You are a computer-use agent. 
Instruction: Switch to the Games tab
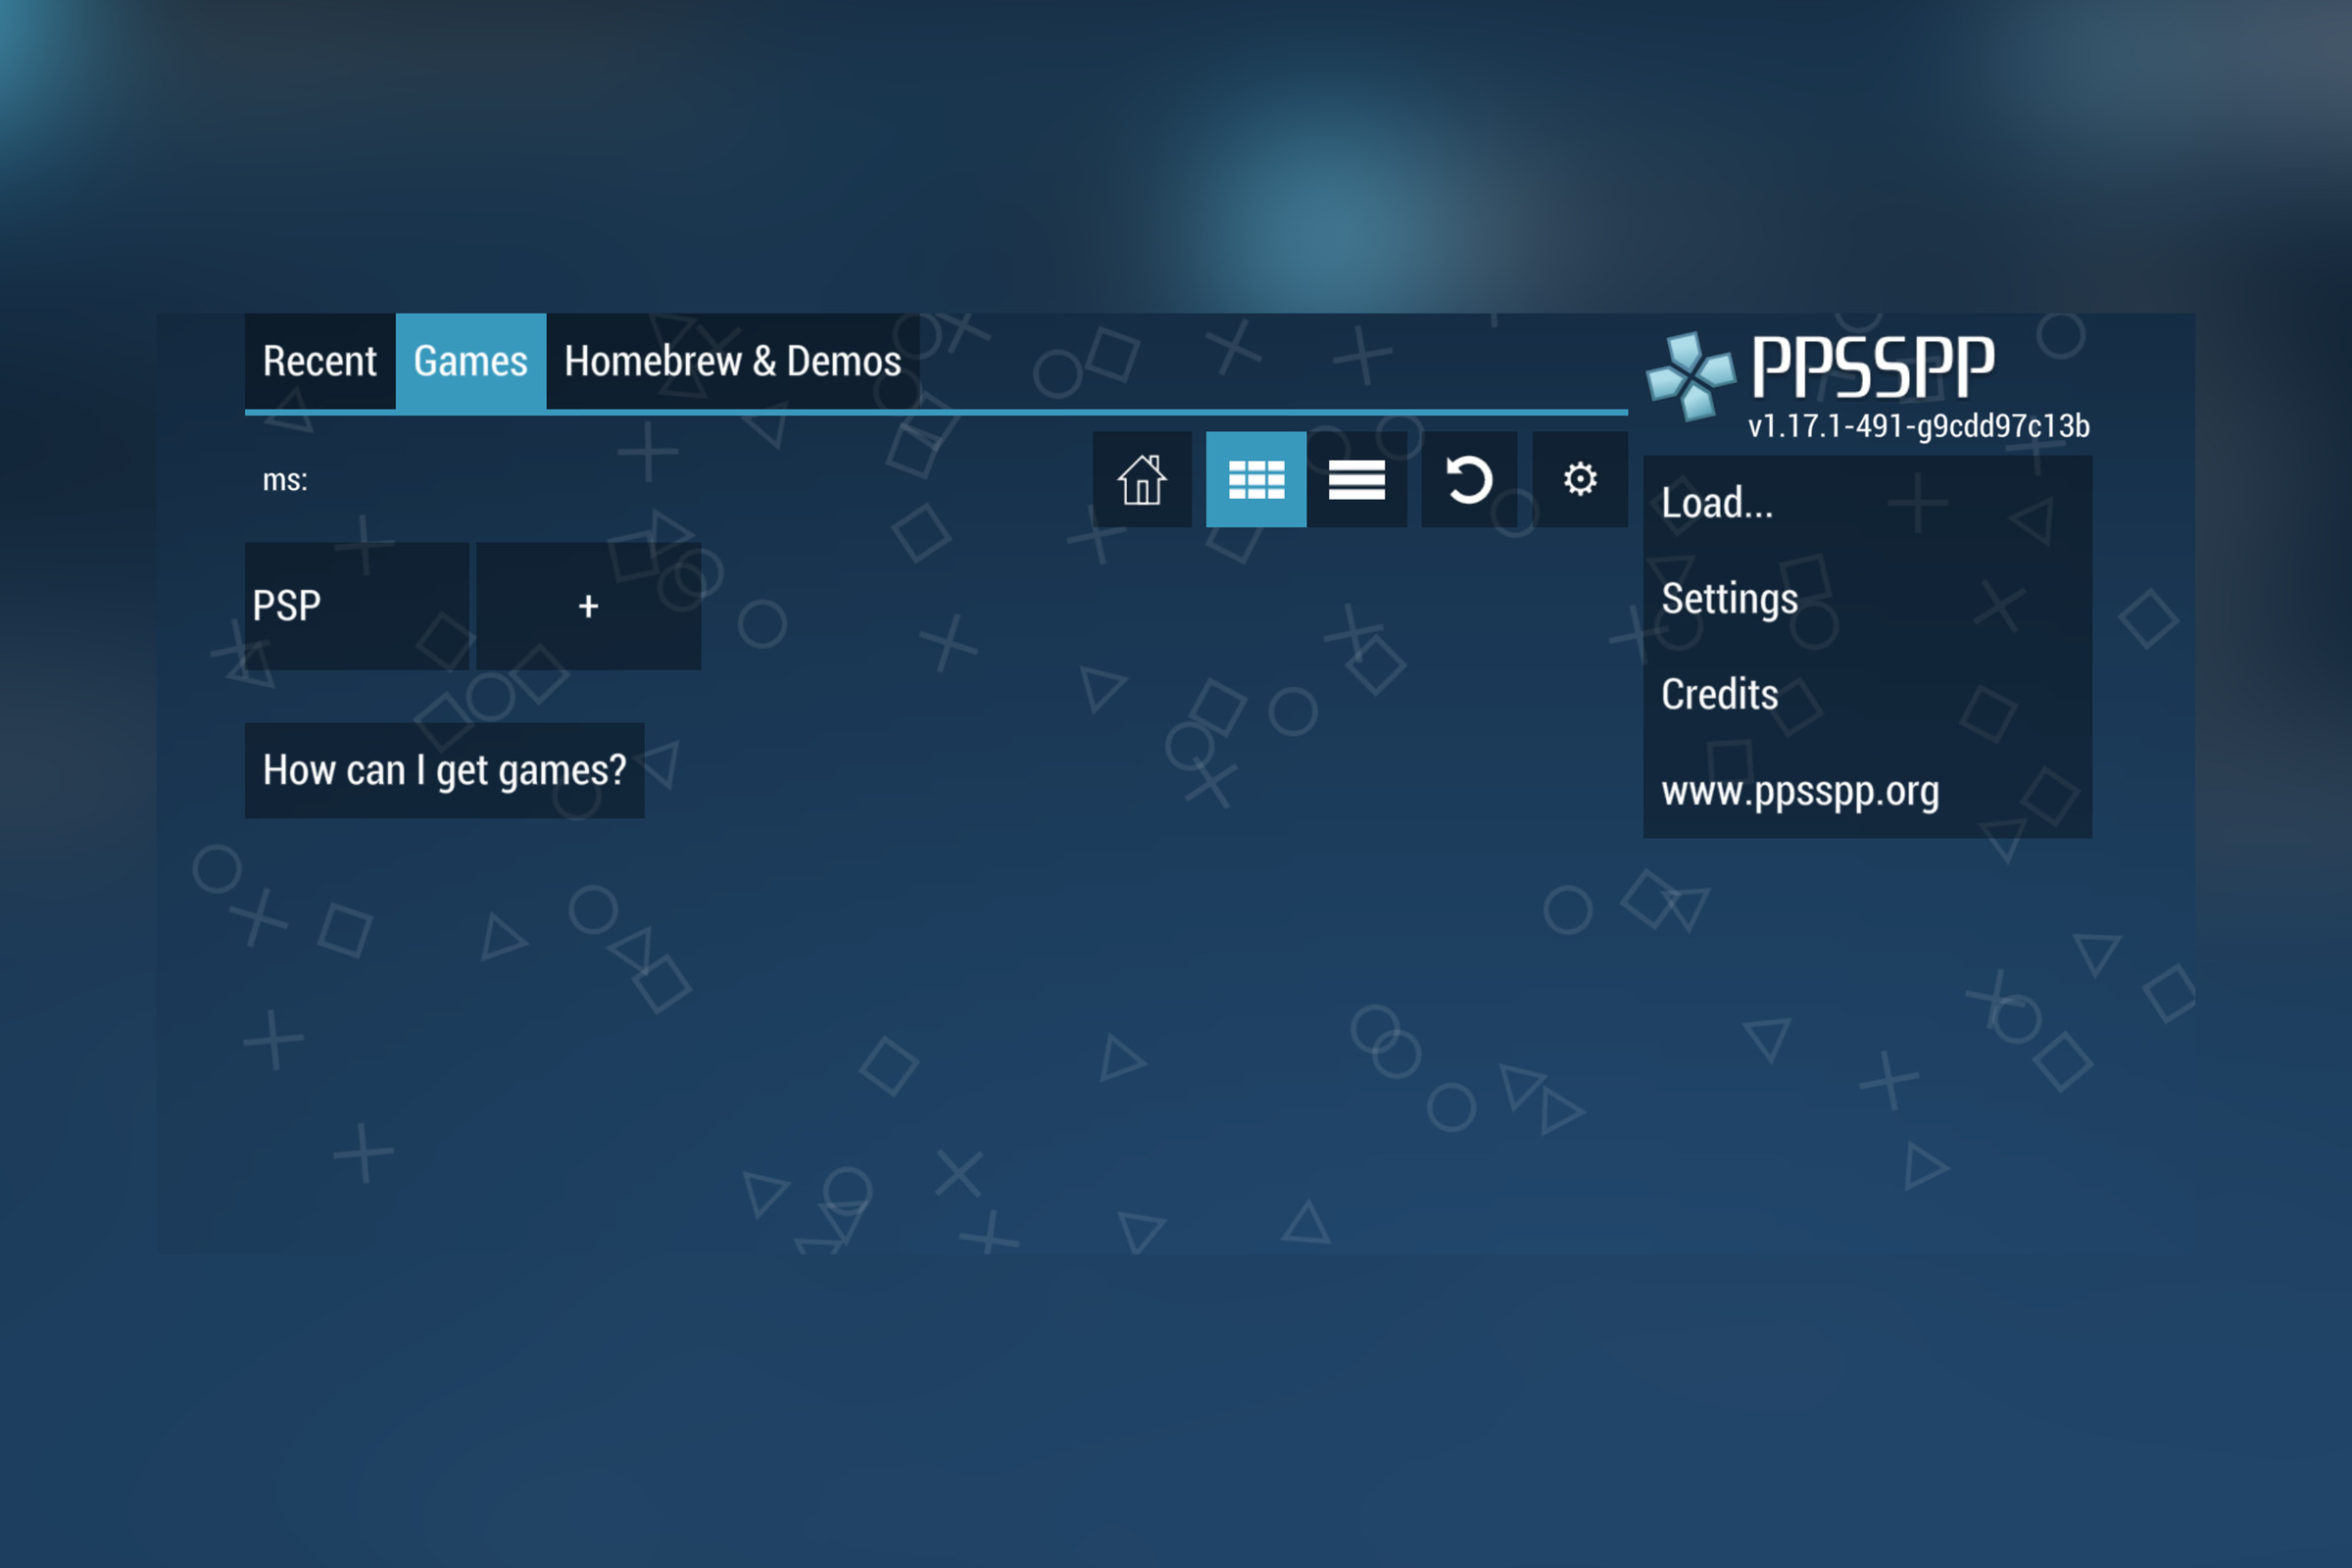click(x=469, y=361)
